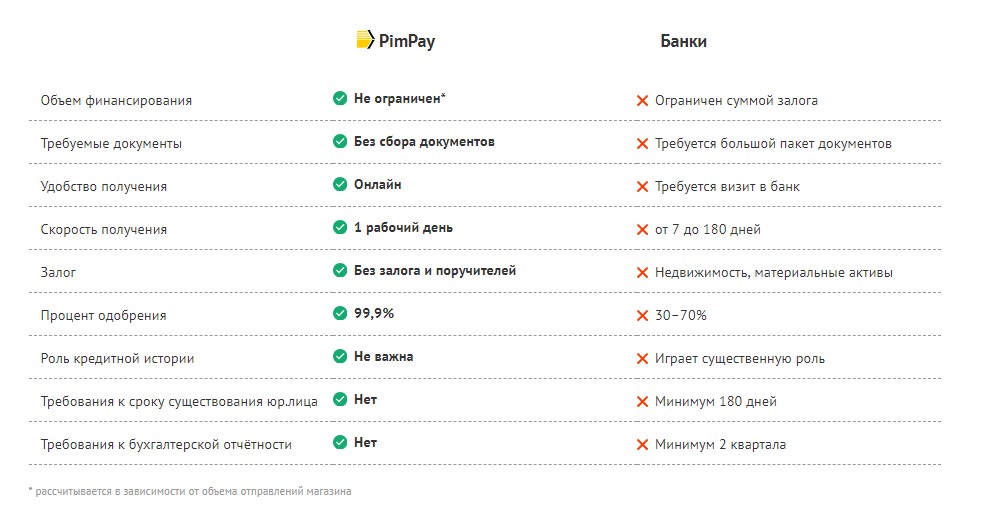
Task: Click green checkmark beside 'Не ограничен'
Action: tap(340, 99)
